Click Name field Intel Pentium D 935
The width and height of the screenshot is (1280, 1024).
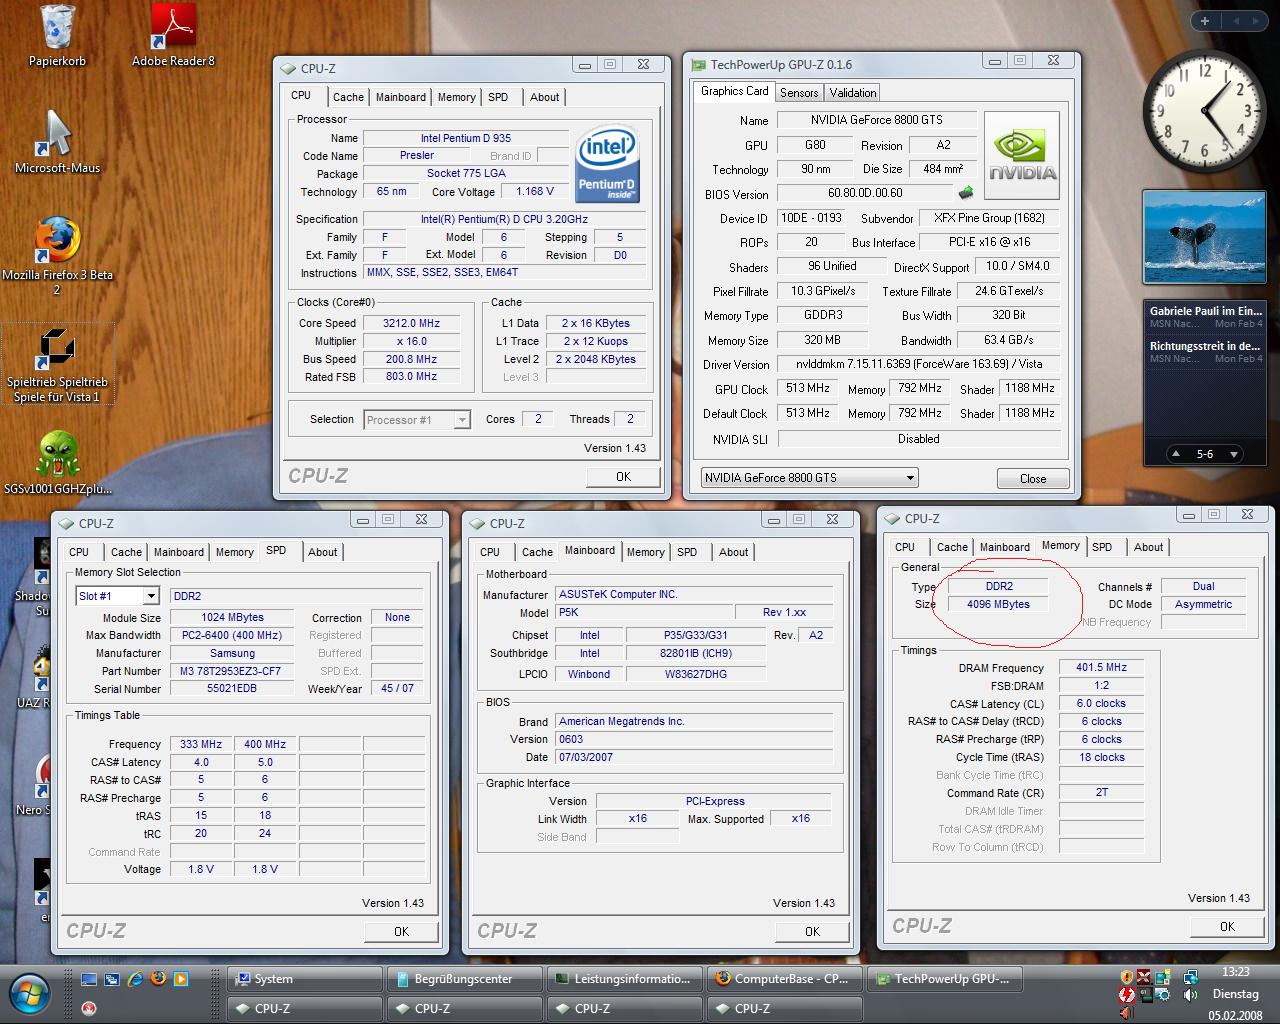465,138
